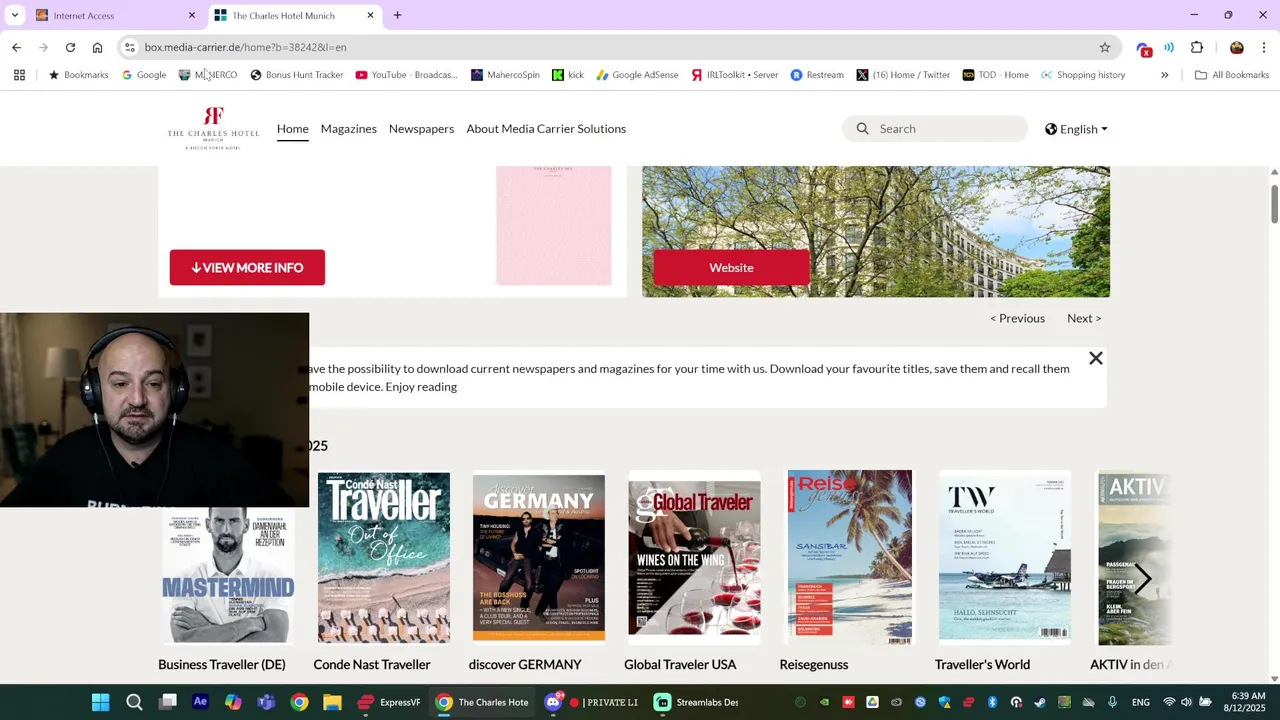
Task: Click the microphone tray icon
Action: coord(1112,702)
